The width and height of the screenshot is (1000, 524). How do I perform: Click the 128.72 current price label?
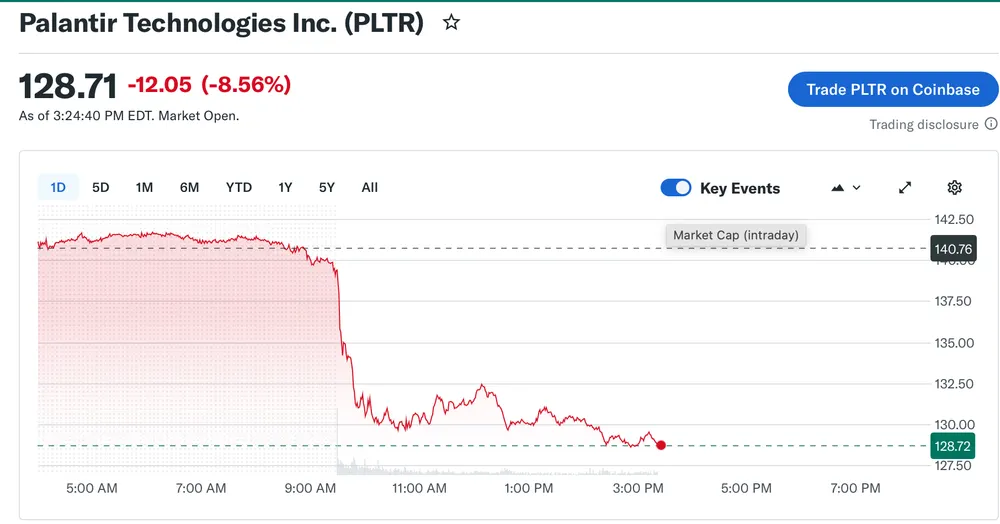952,446
